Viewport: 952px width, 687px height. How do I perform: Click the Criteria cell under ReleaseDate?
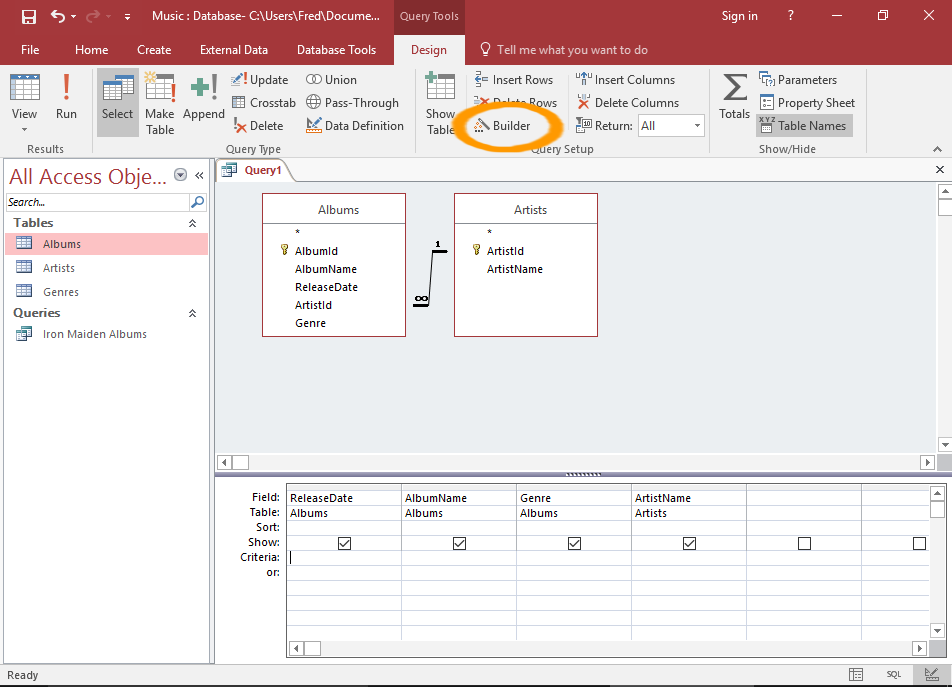[x=344, y=558]
